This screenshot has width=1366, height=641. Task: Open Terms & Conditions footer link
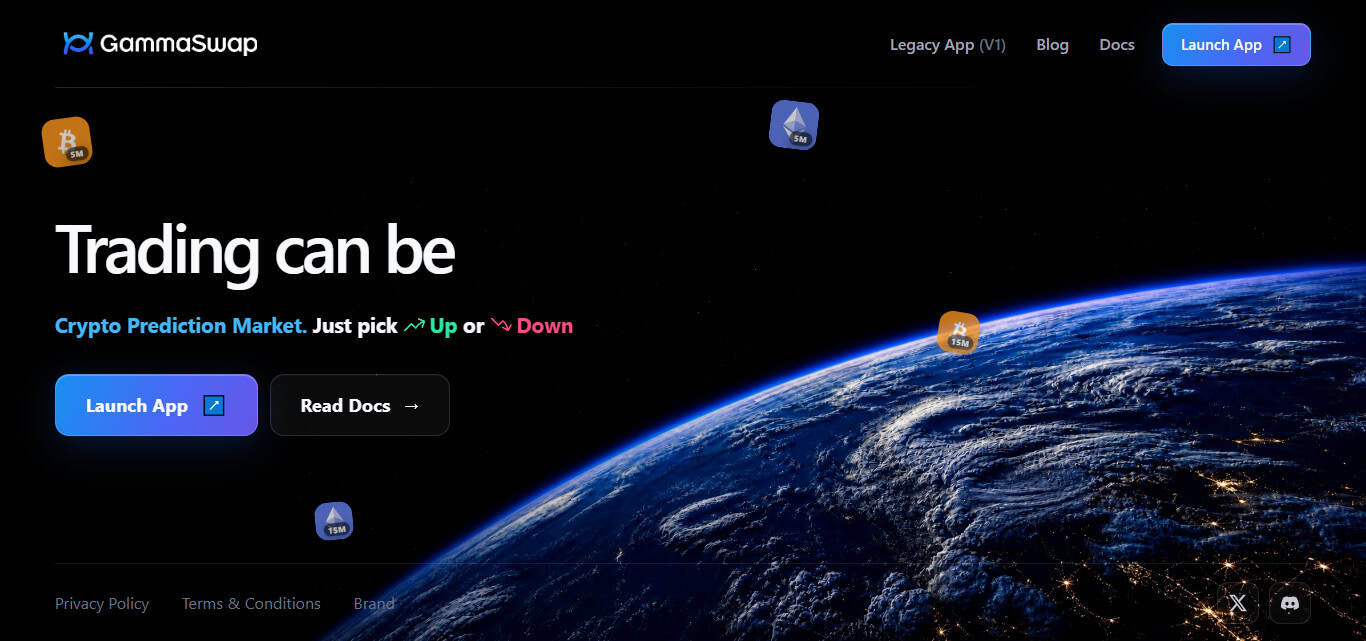(251, 604)
